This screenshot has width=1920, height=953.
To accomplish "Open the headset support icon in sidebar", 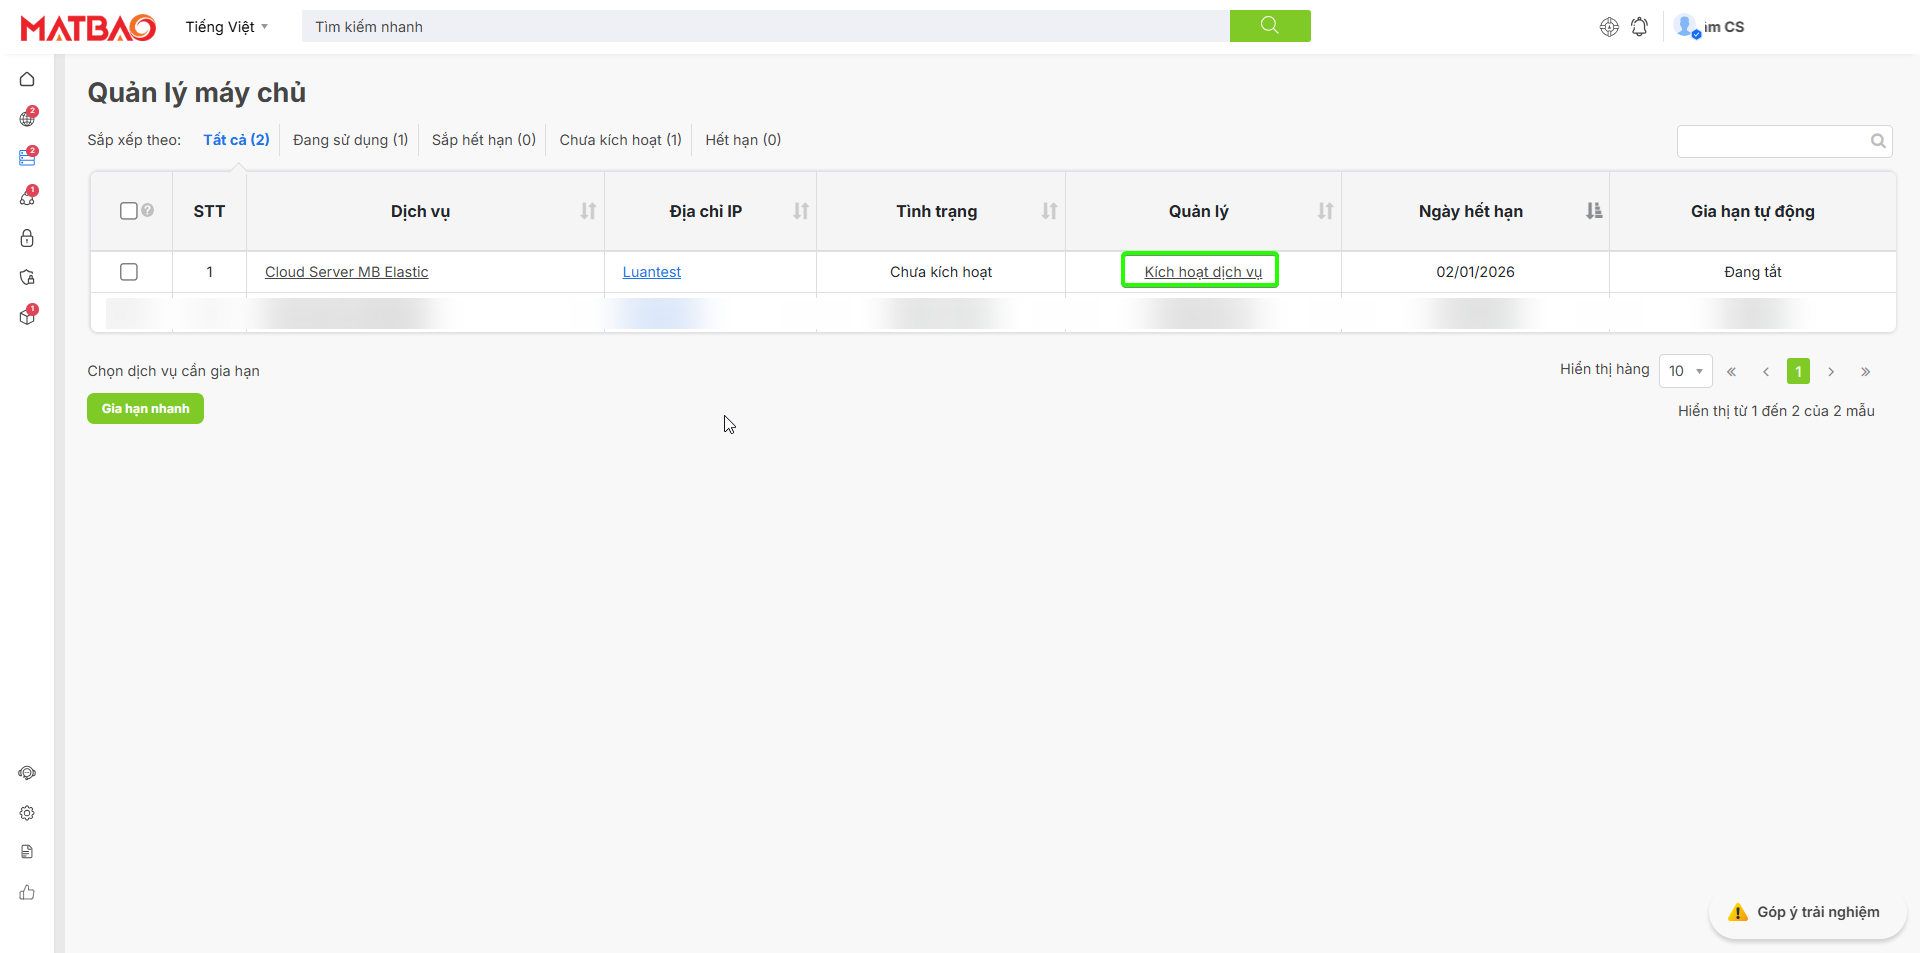I will tap(27, 773).
